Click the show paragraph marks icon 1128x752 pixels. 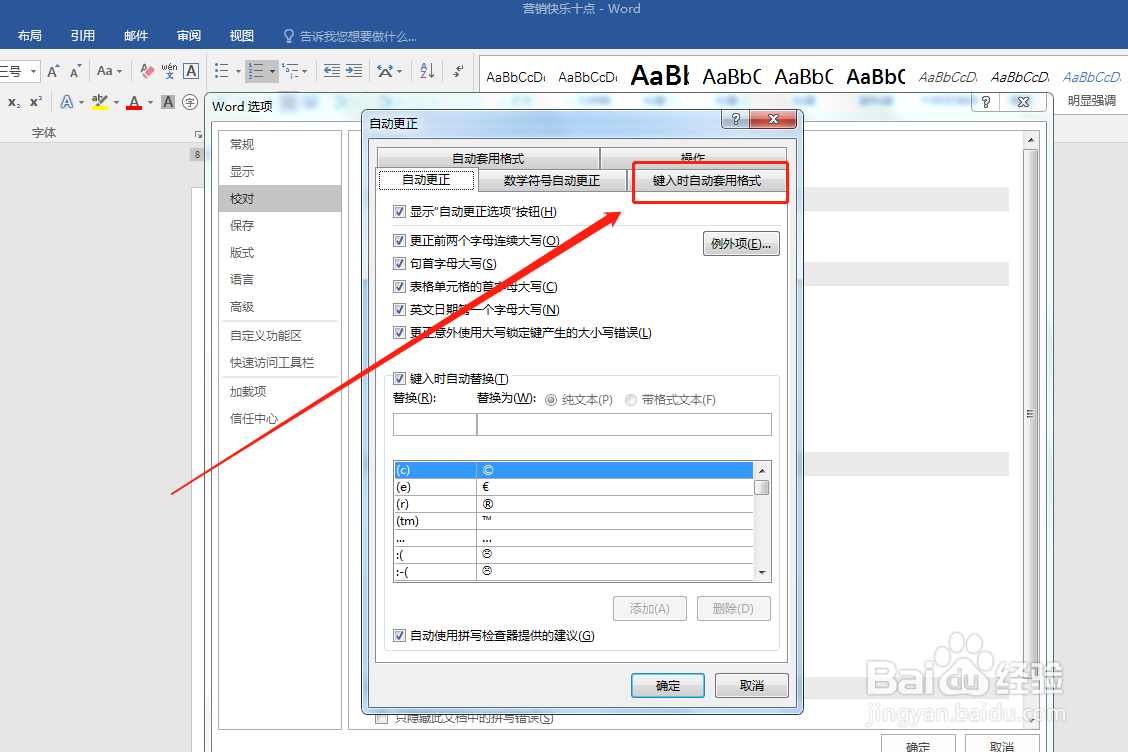click(458, 71)
